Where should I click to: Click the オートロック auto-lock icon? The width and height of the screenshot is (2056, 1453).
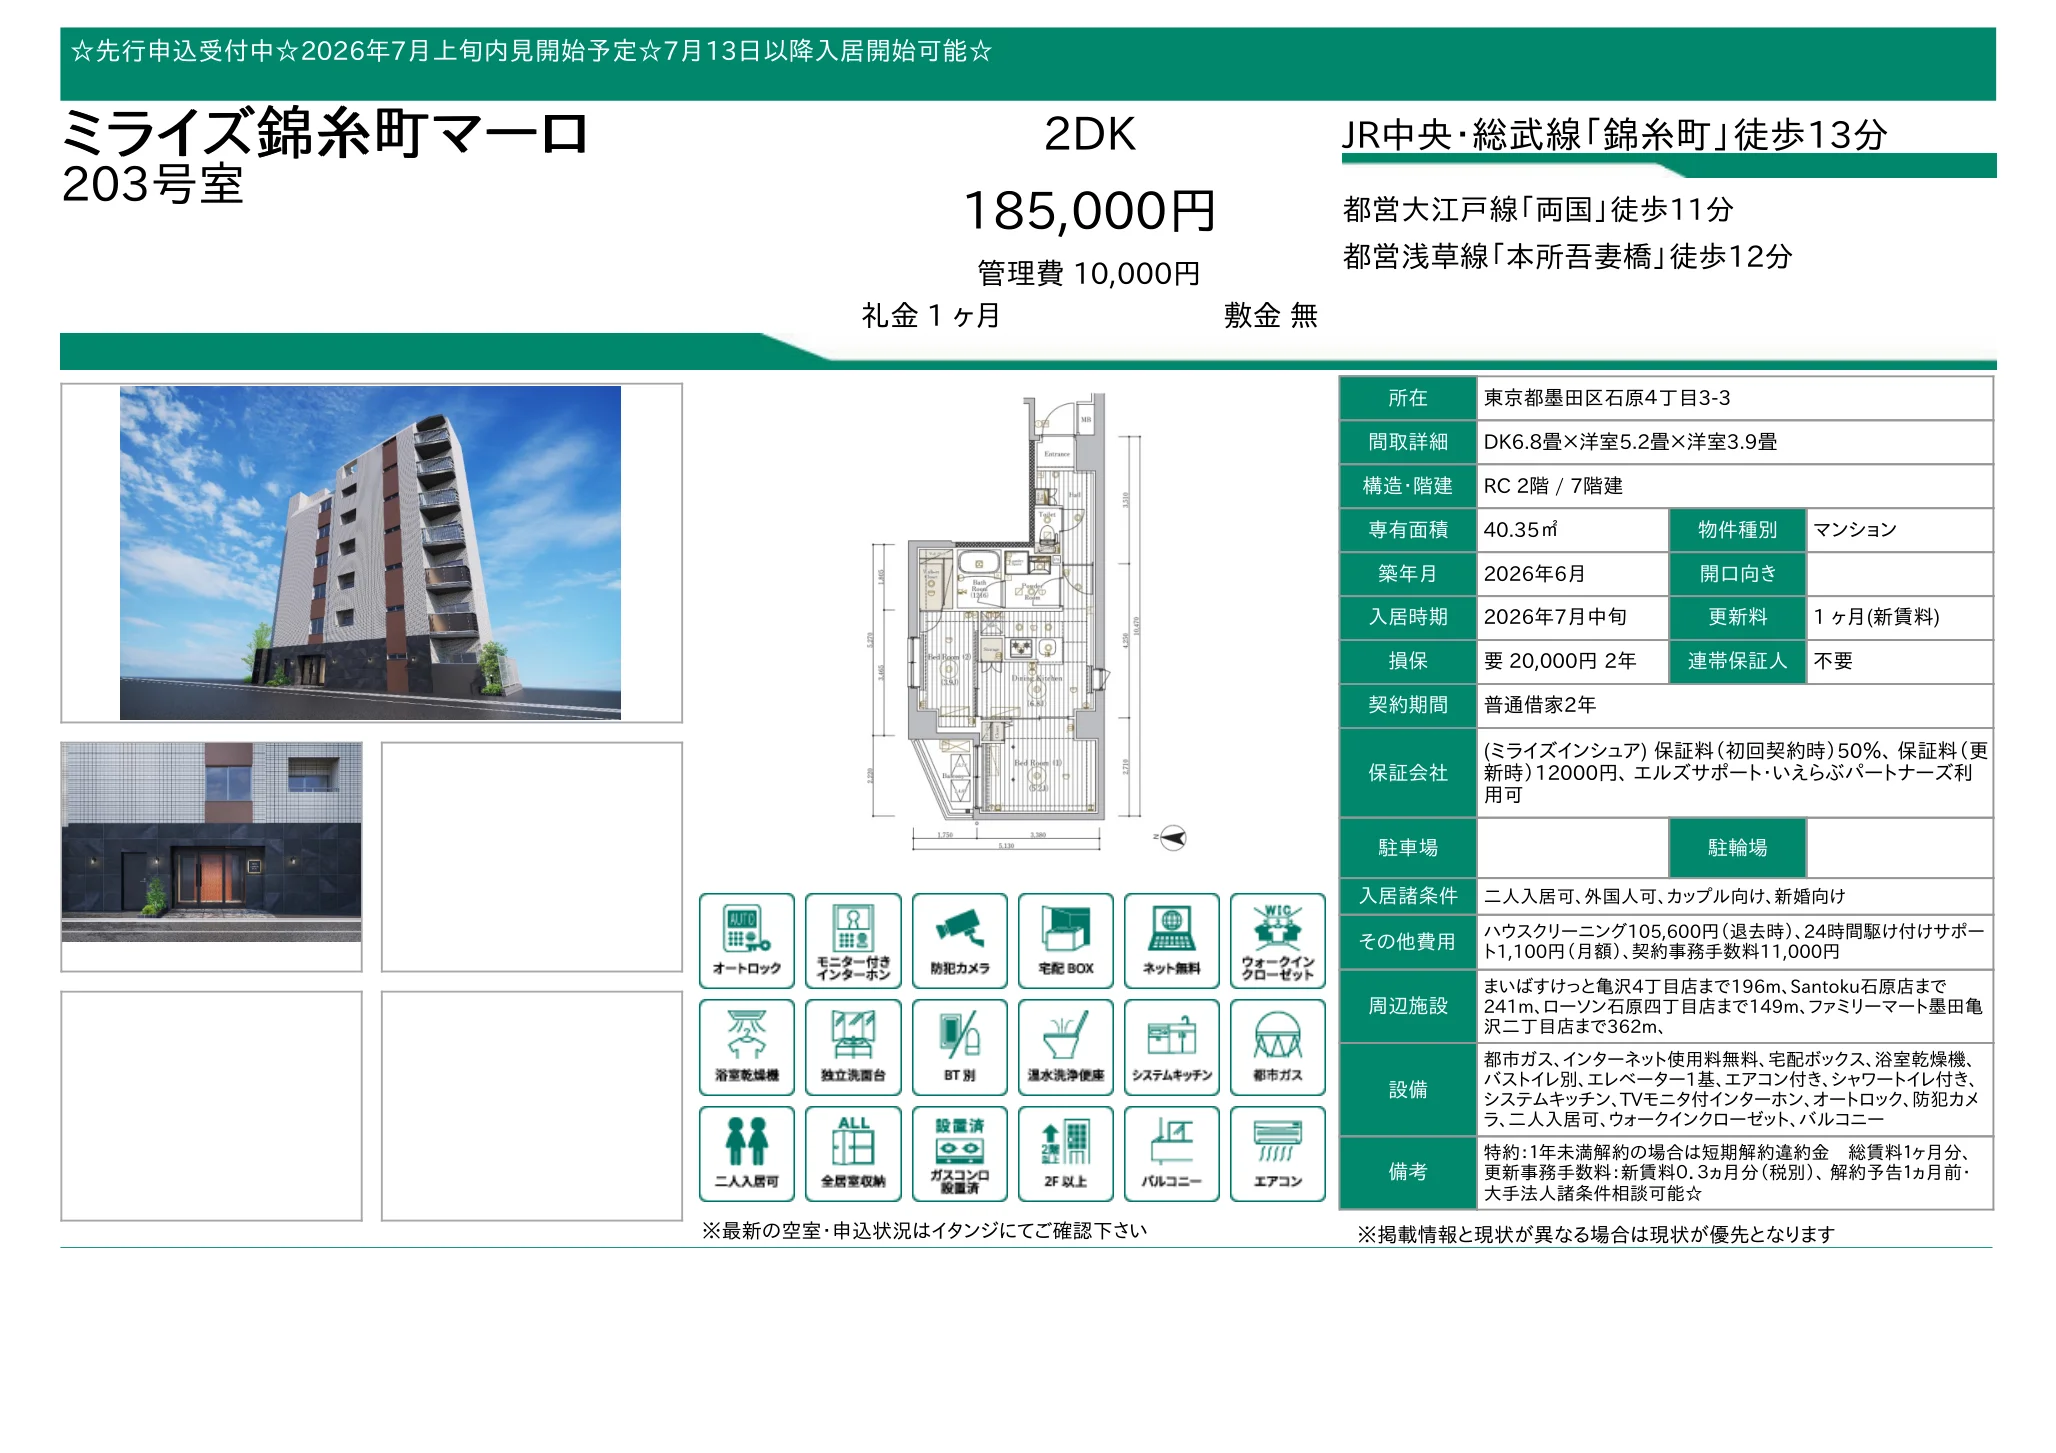(x=747, y=941)
